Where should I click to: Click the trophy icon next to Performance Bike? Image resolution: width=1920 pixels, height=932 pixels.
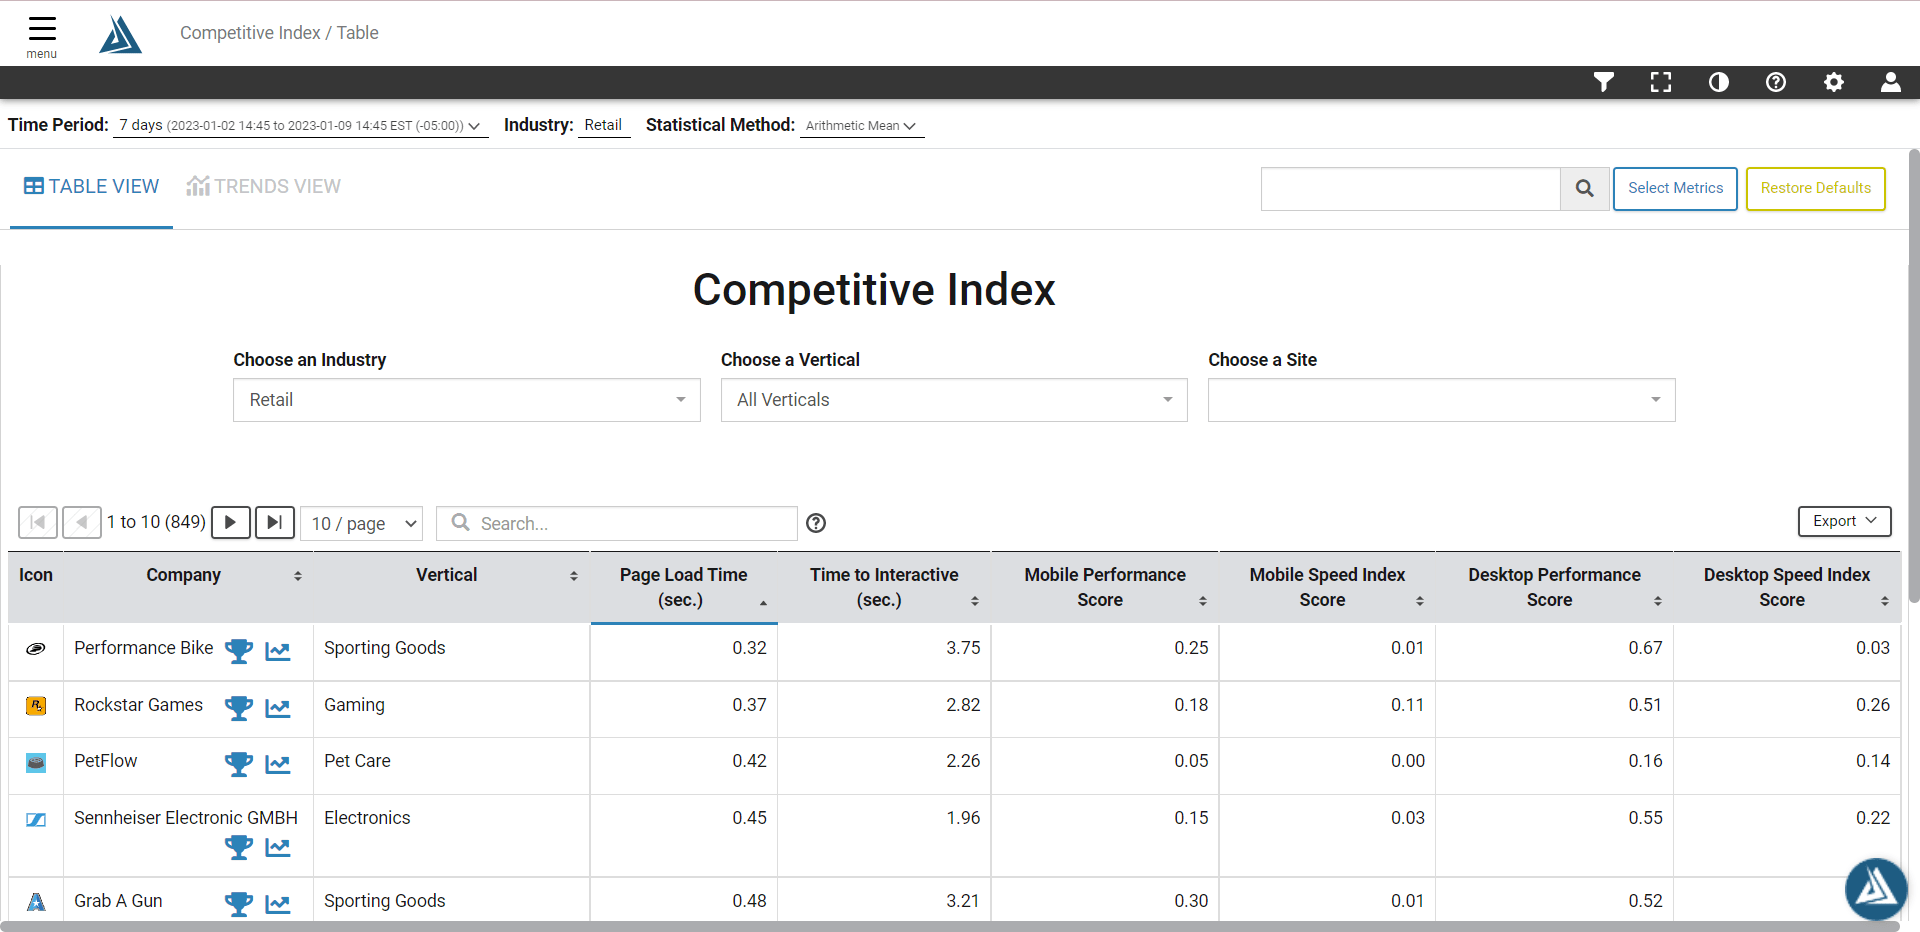[x=239, y=651]
